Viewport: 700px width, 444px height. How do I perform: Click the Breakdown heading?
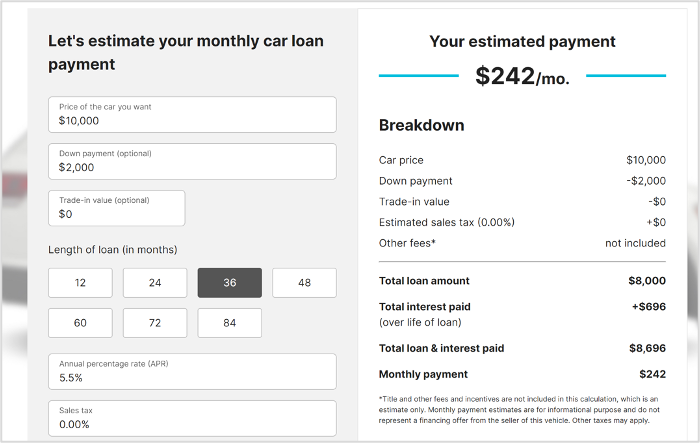coord(421,126)
